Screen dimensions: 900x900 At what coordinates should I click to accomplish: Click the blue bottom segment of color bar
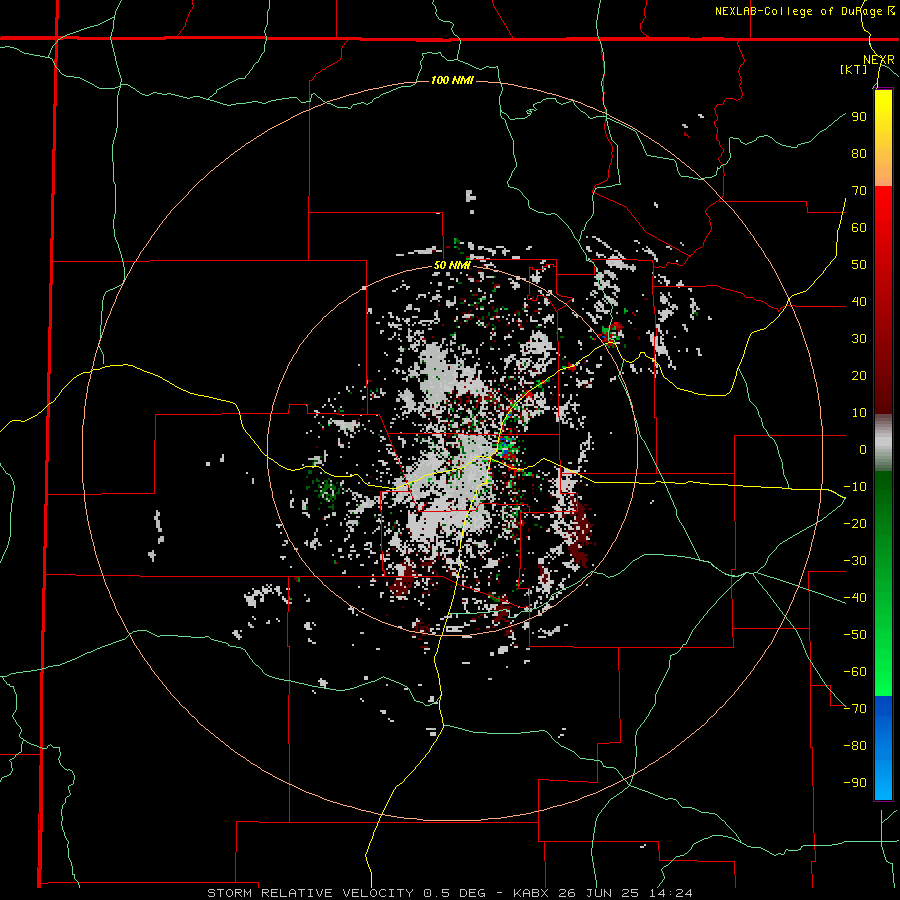[883, 748]
